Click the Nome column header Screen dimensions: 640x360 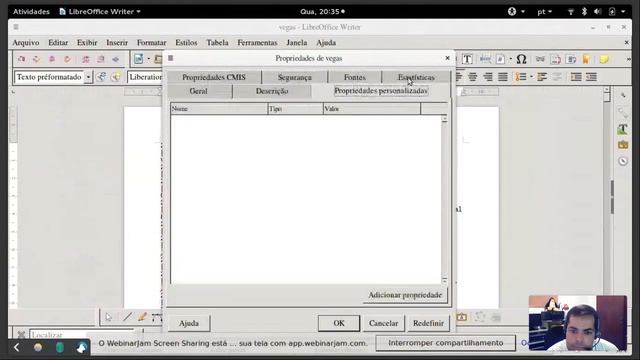[219, 109]
